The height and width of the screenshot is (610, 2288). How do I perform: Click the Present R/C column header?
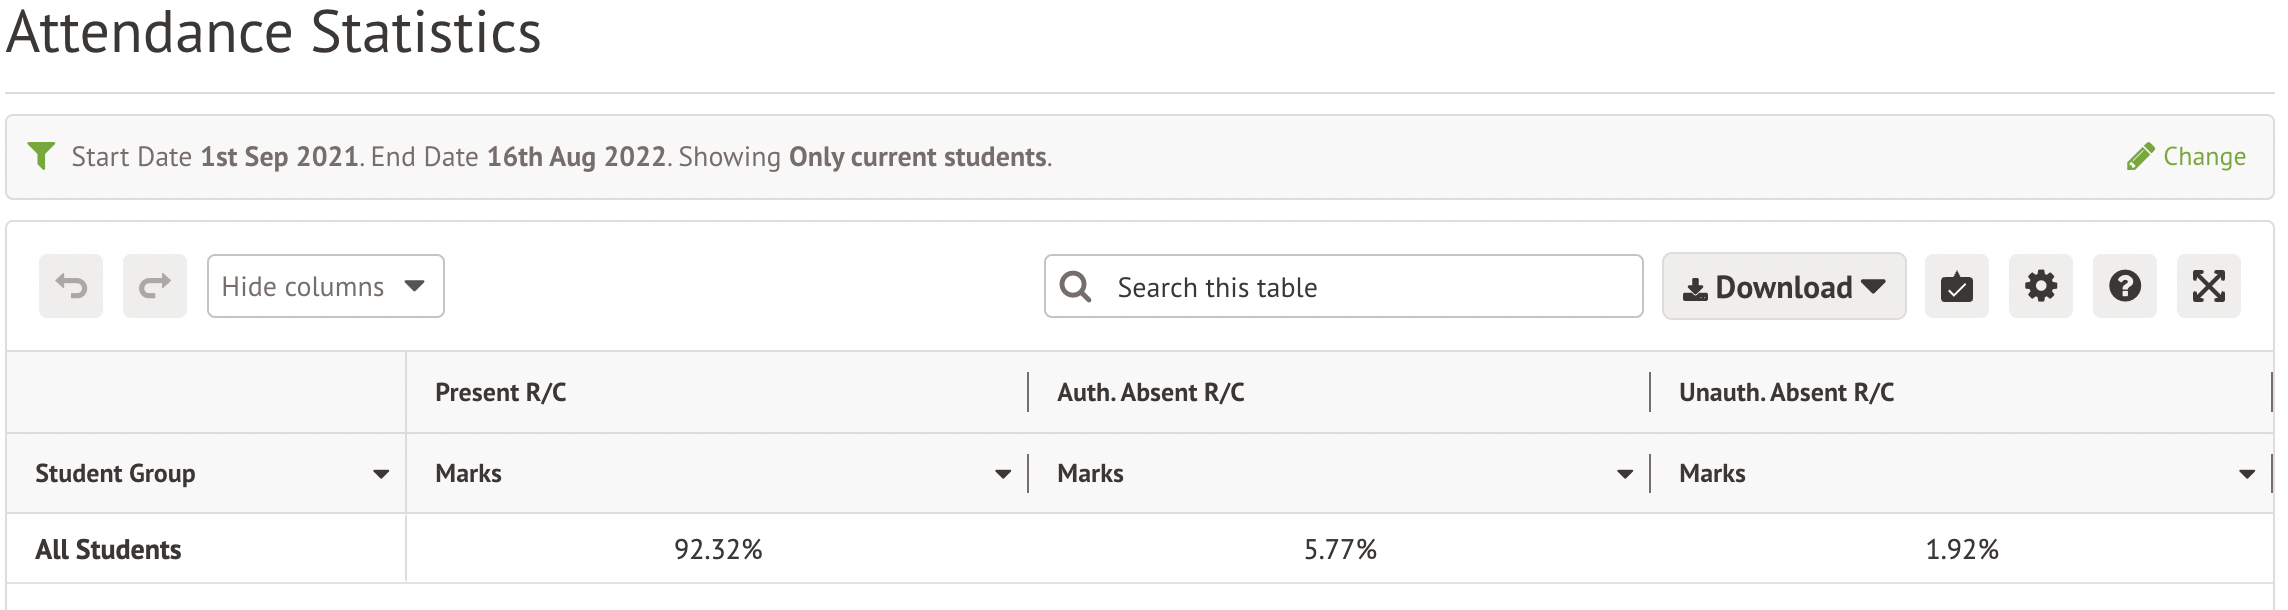(x=501, y=392)
